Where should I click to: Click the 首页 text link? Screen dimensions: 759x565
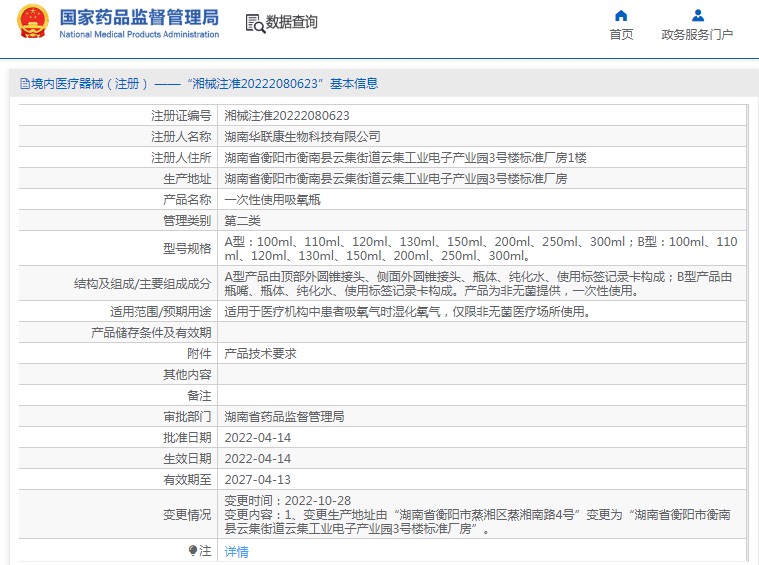[621, 34]
